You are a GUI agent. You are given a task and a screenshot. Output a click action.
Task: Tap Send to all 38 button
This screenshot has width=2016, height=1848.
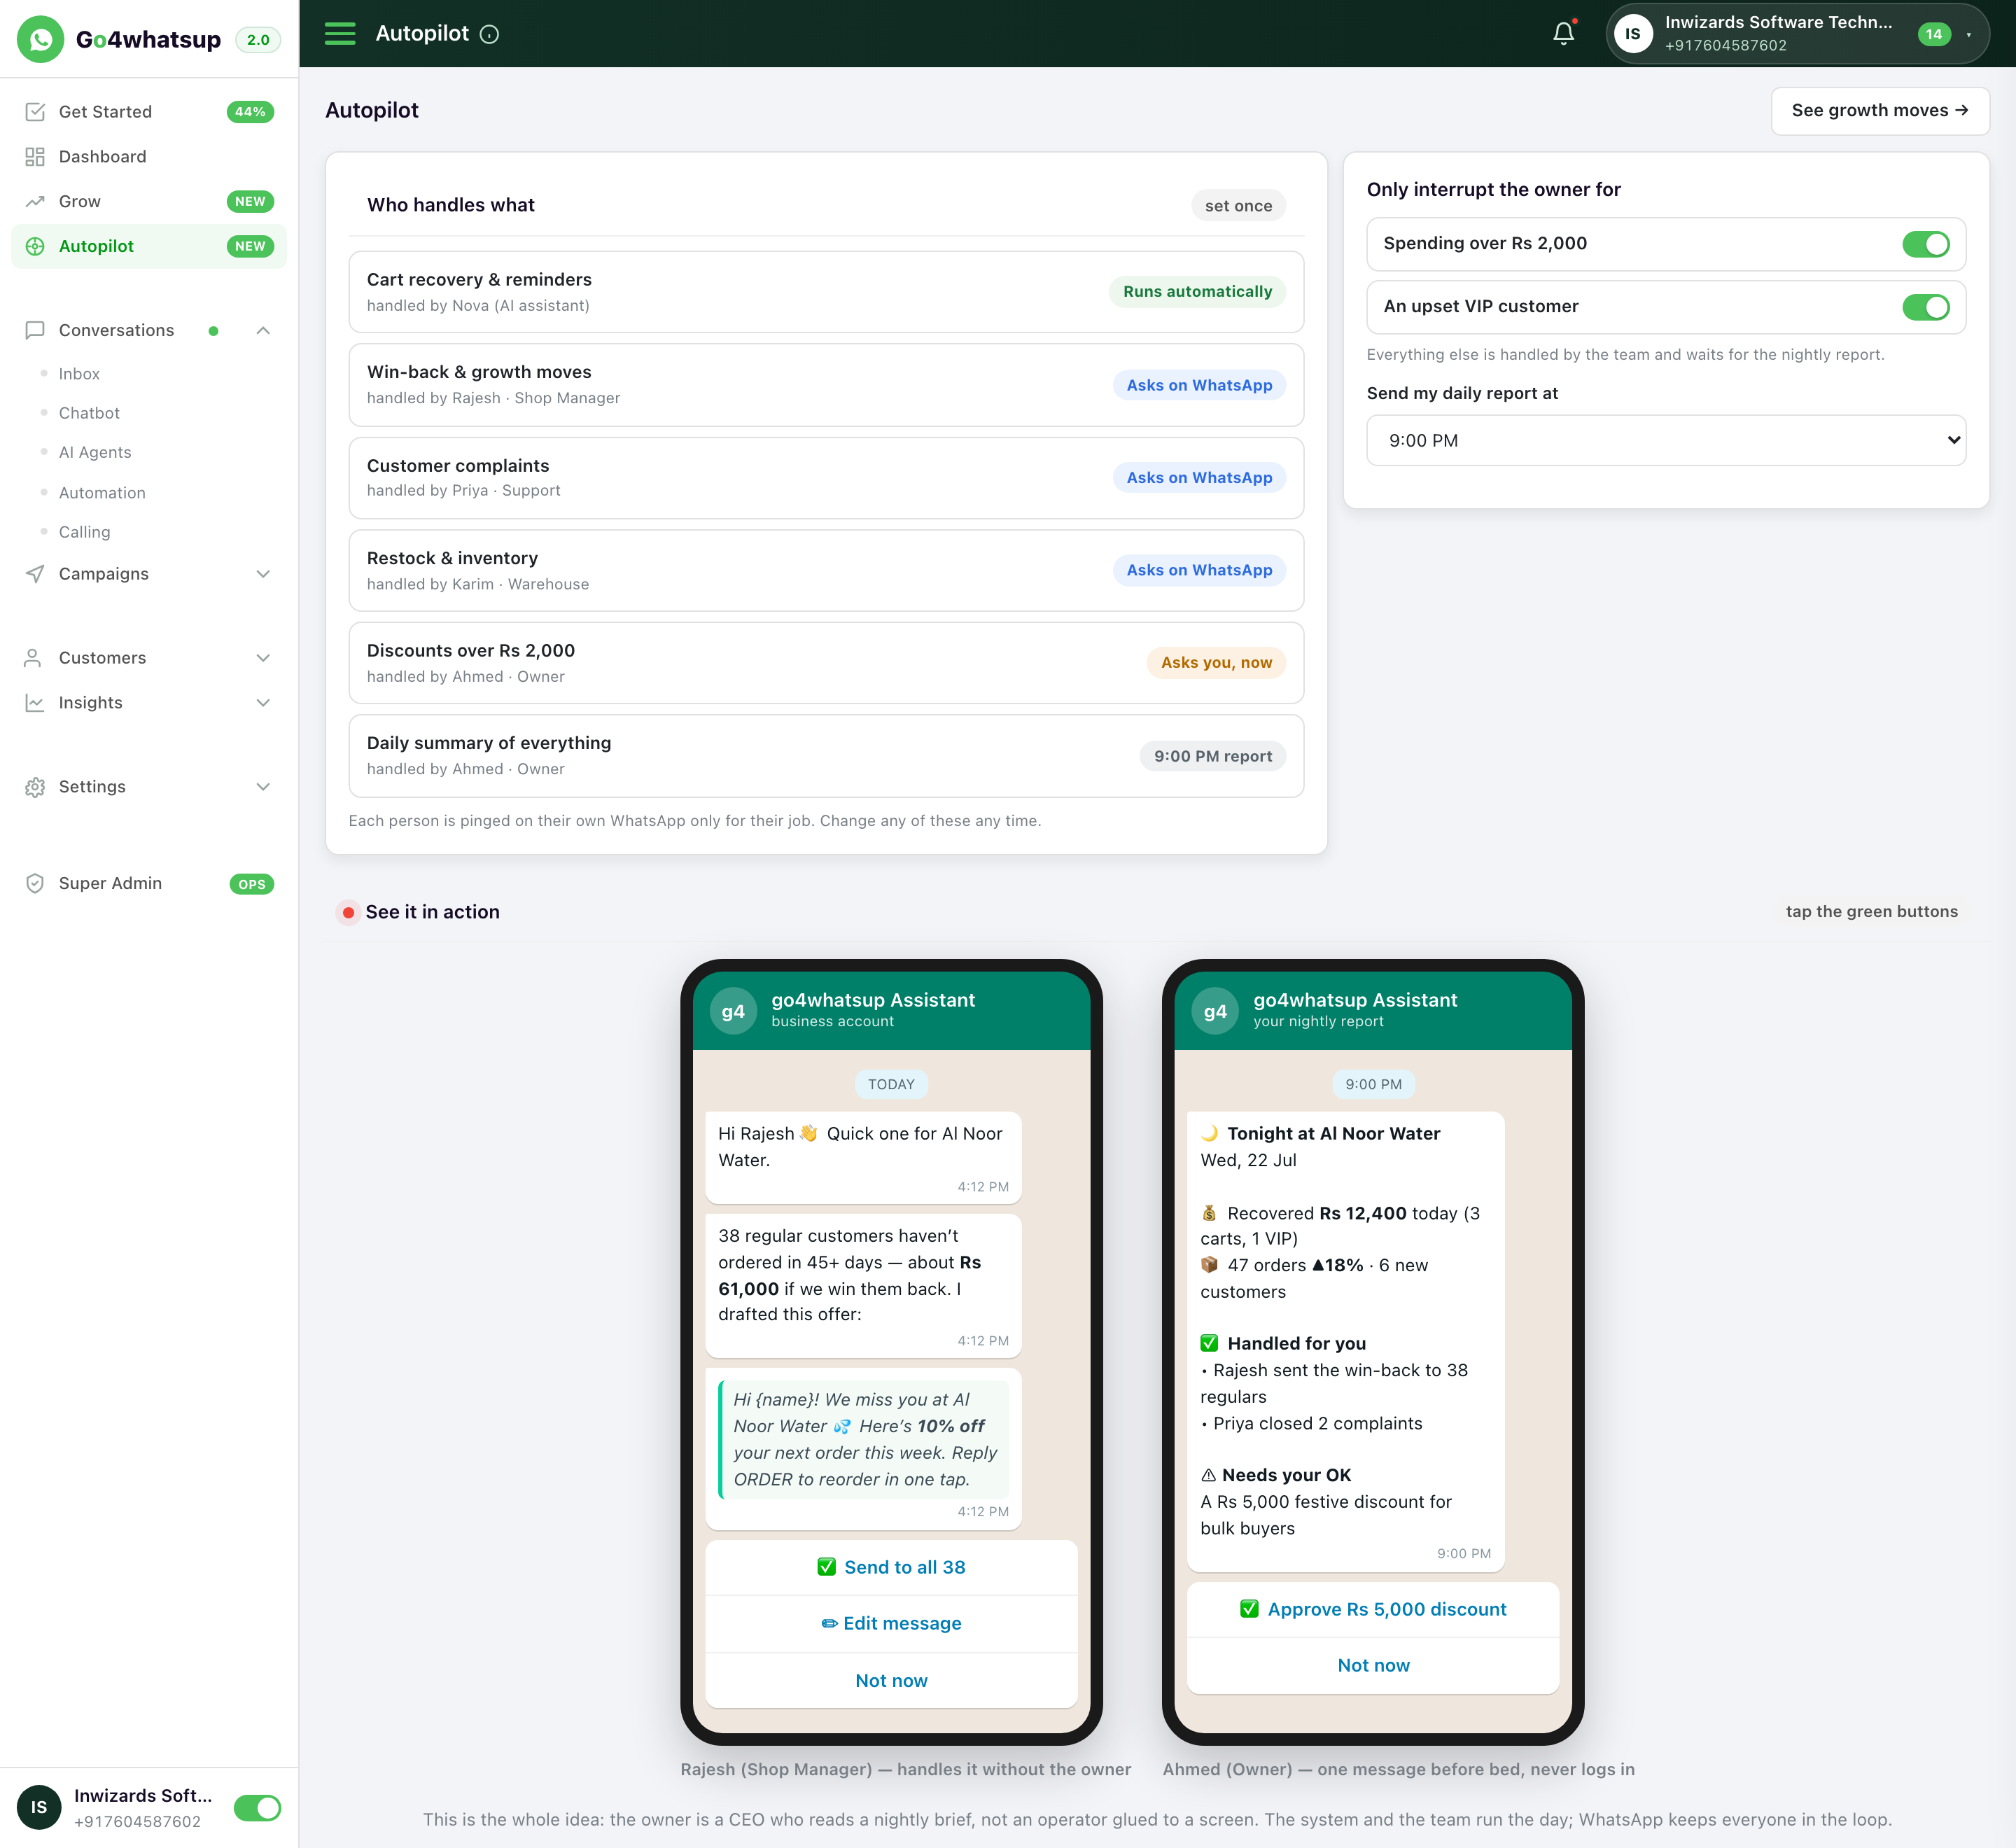pyautogui.click(x=891, y=1567)
